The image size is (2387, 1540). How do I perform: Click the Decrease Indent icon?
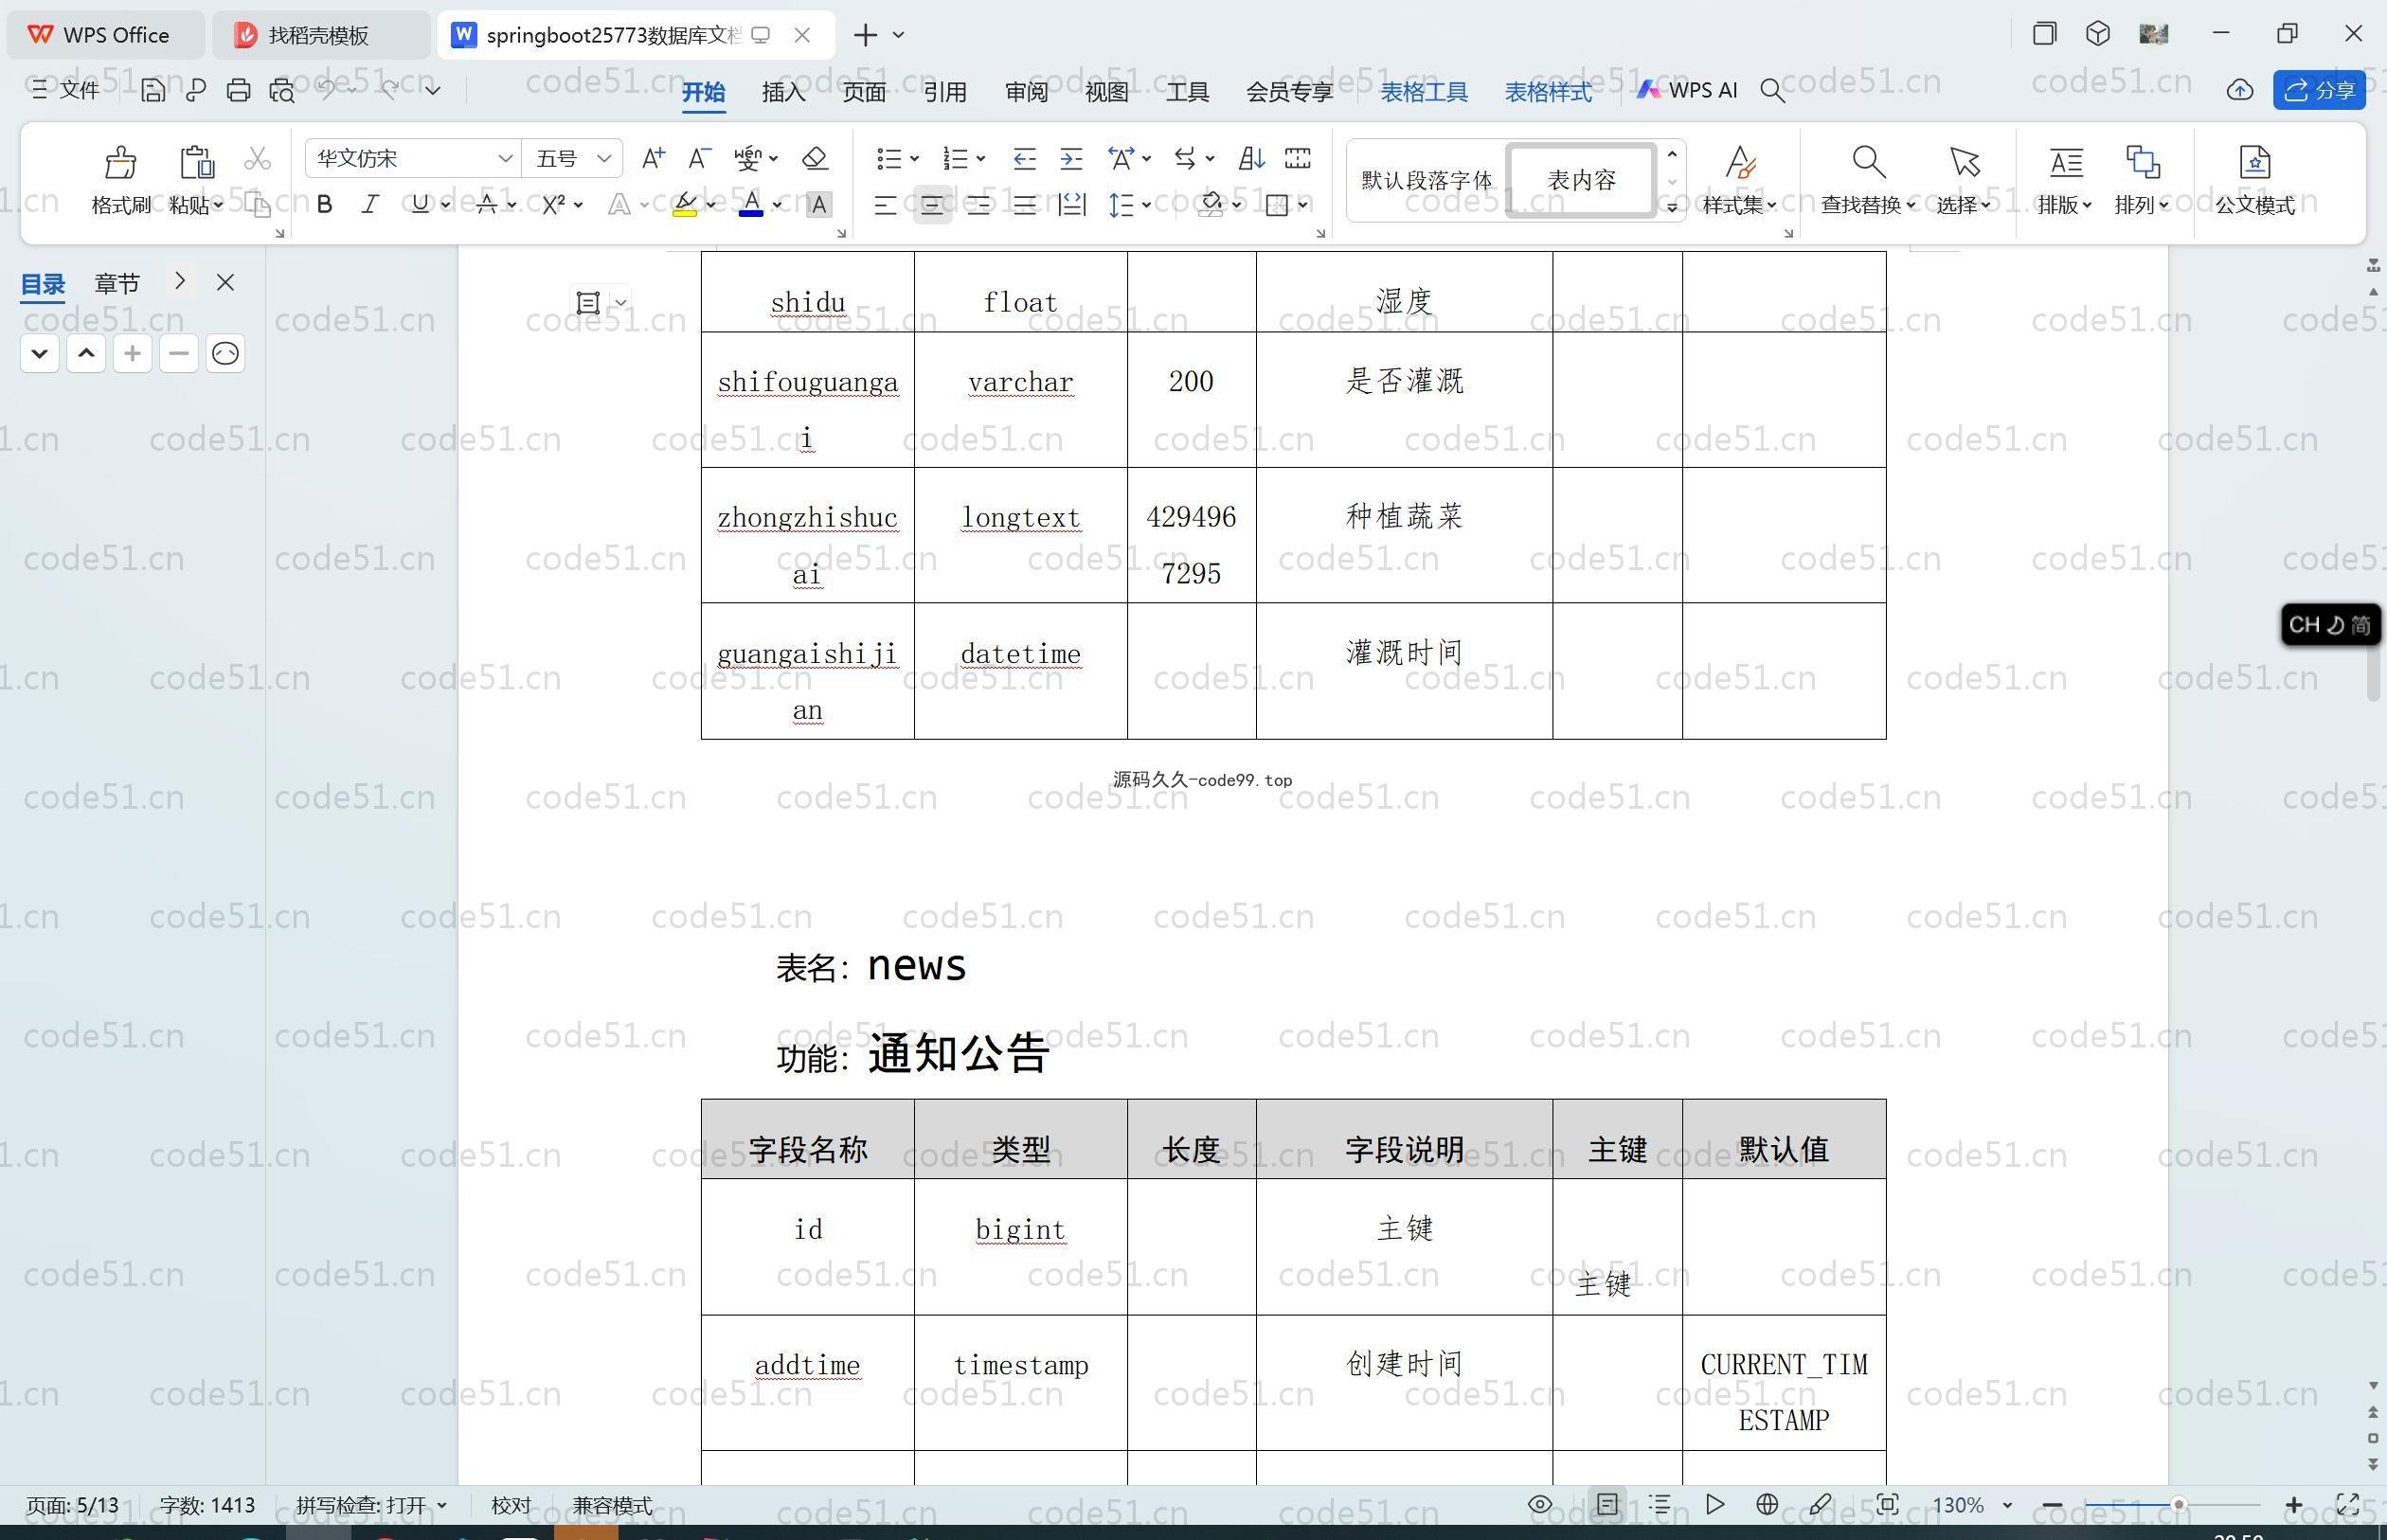point(1024,158)
